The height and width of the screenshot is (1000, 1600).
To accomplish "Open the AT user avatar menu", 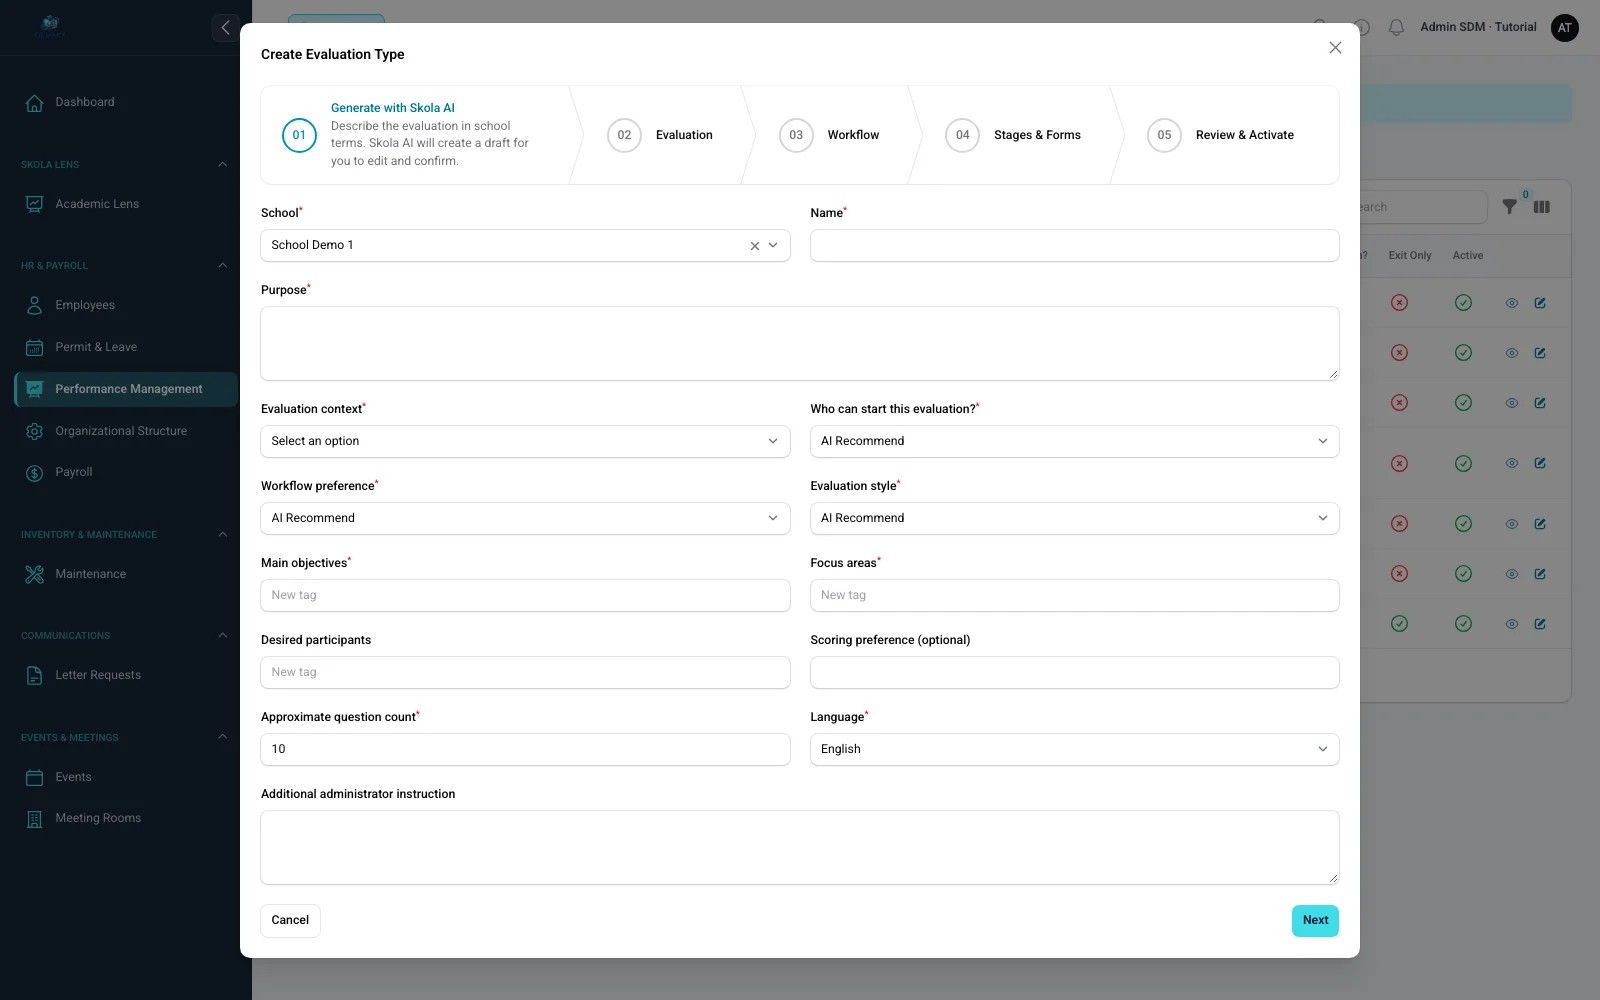I will click(x=1565, y=28).
